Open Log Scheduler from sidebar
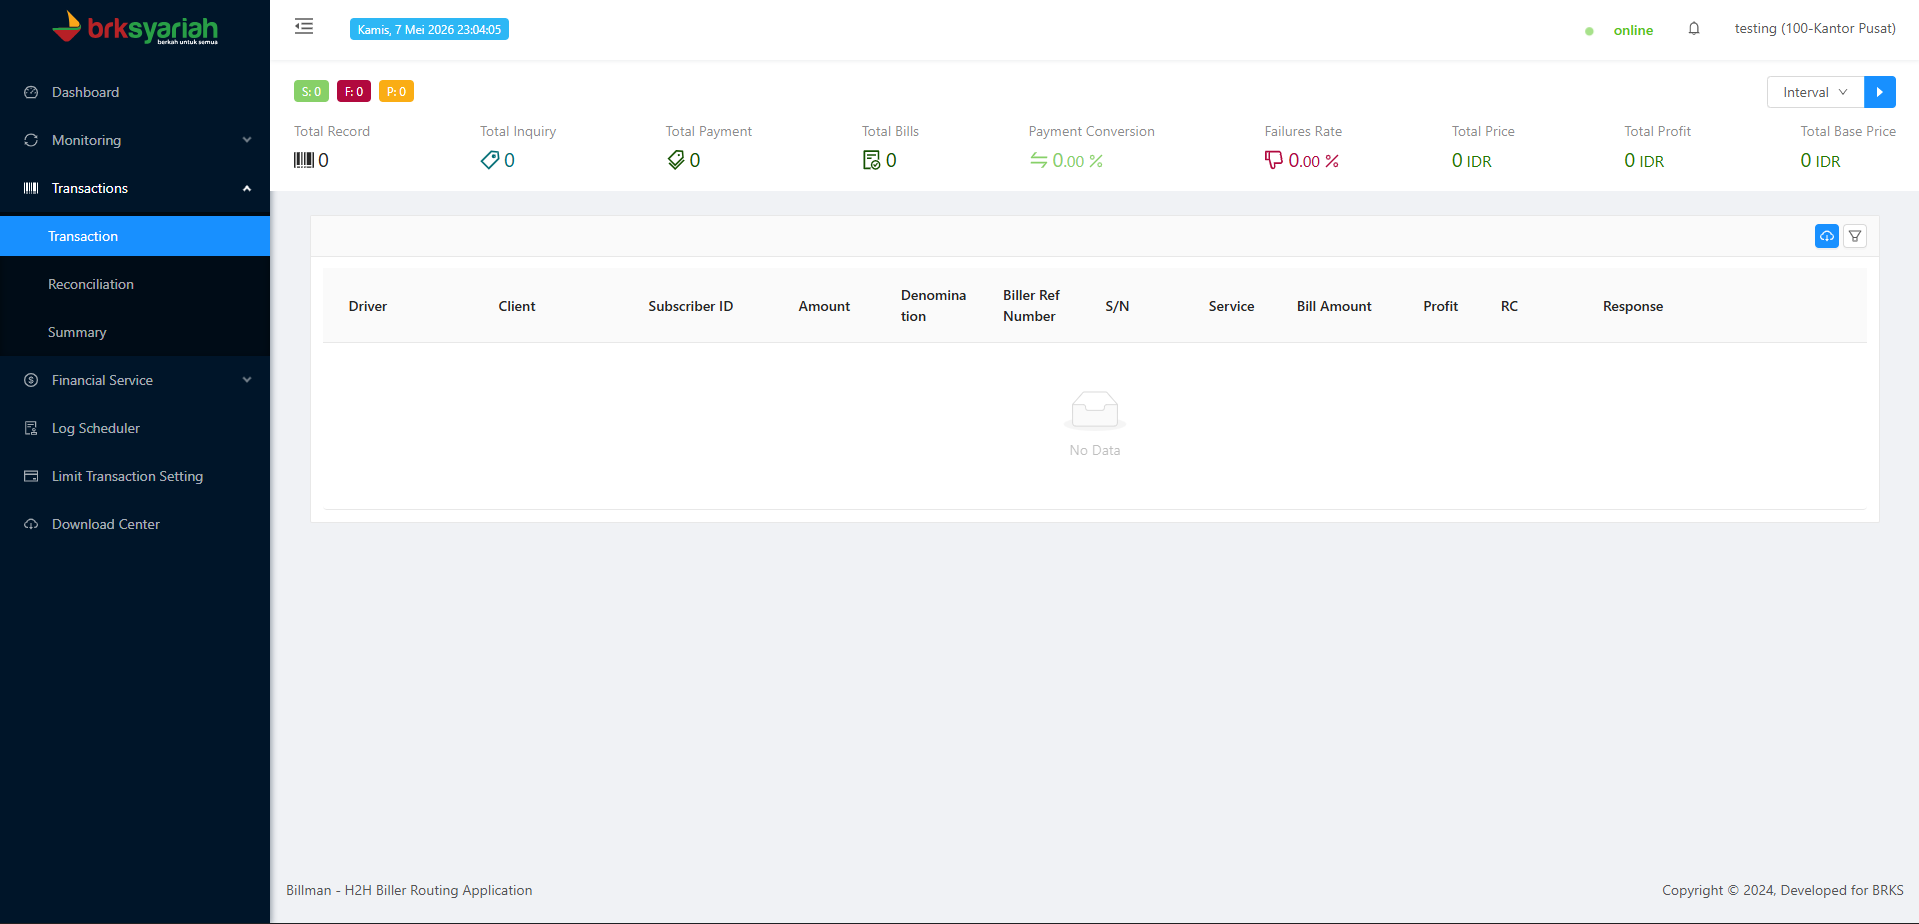1919x924 pixels. click(135, 428)
